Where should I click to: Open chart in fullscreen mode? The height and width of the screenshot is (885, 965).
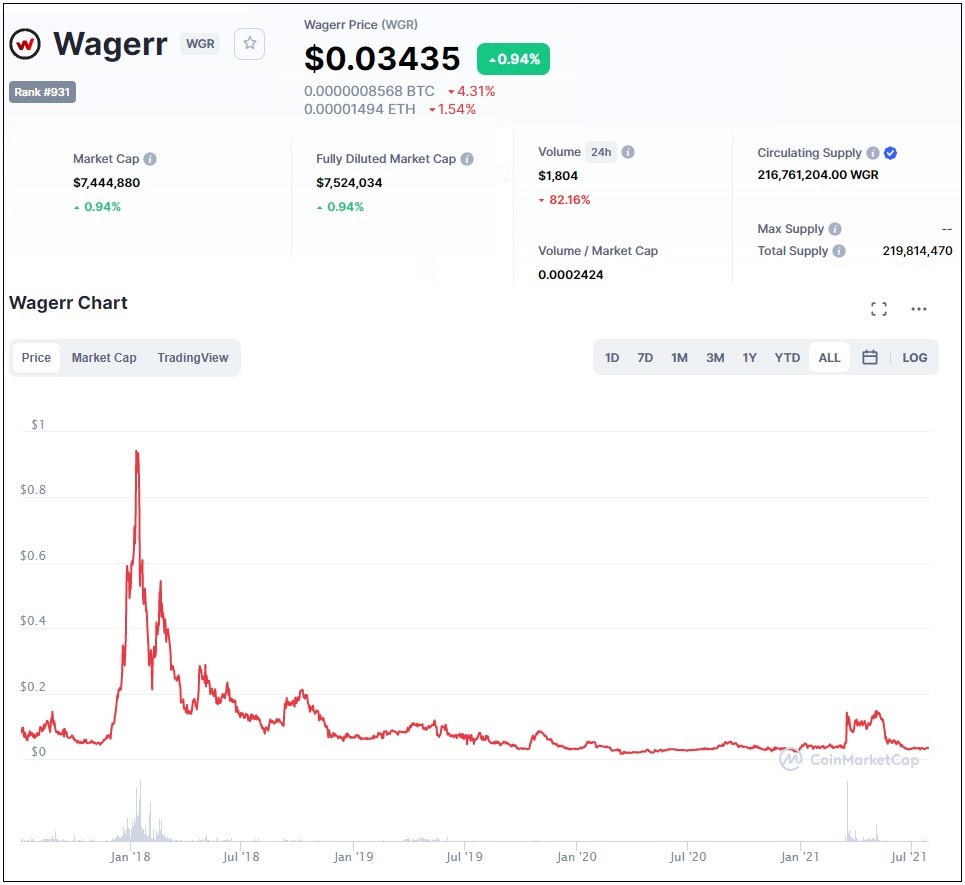click(879, 309)
